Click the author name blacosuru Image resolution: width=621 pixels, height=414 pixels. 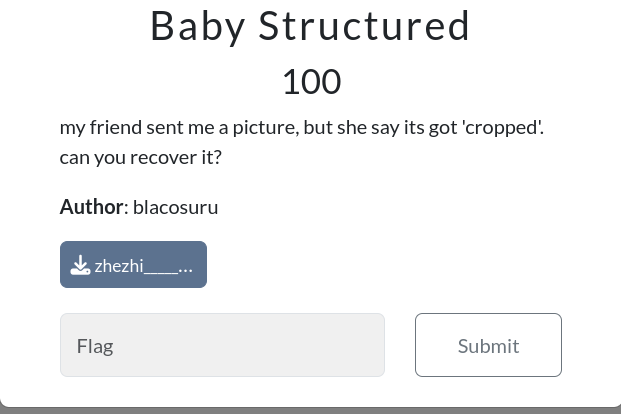pos(175,206)
